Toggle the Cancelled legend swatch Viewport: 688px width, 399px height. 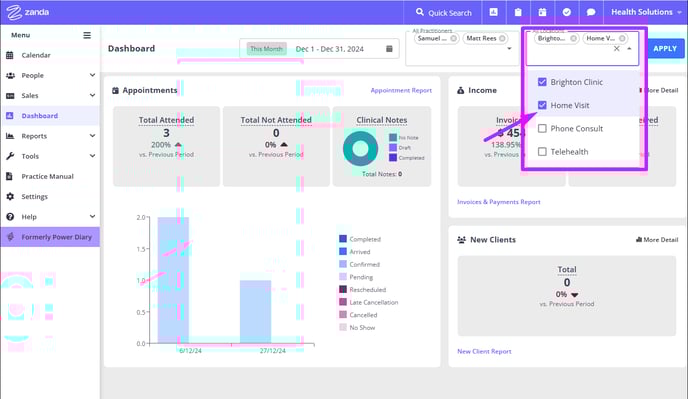343,315
